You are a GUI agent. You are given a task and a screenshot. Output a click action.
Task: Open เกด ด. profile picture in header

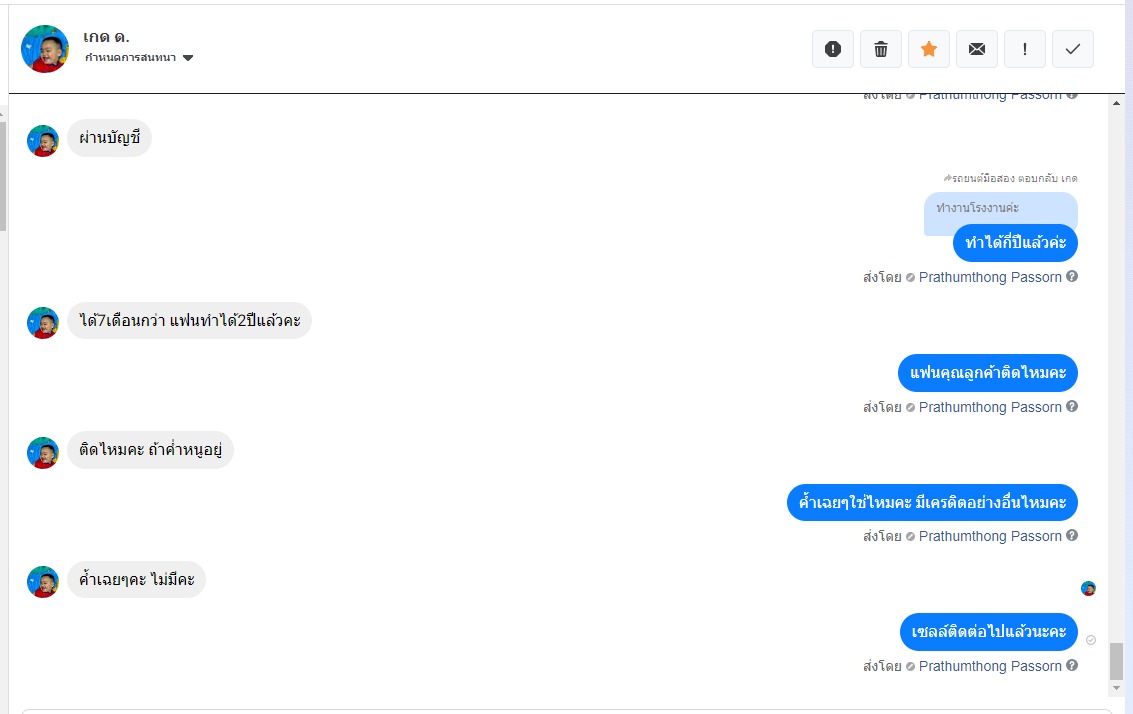[45, 49]
